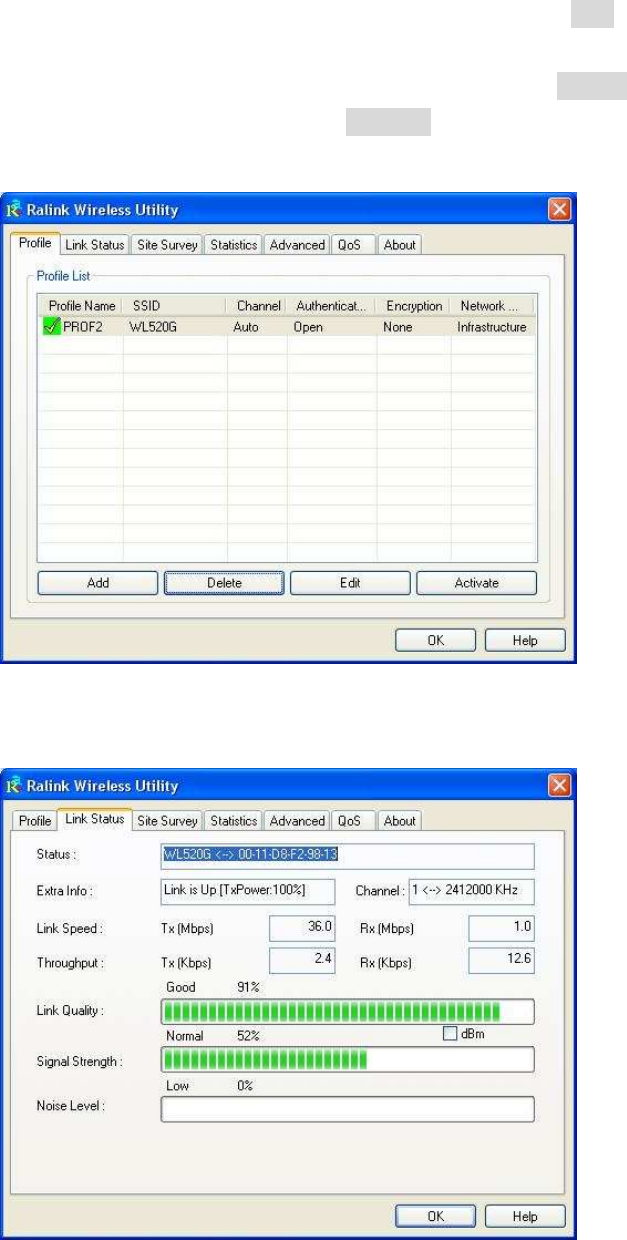Select the PROF2 profile row

click(286, 326)
